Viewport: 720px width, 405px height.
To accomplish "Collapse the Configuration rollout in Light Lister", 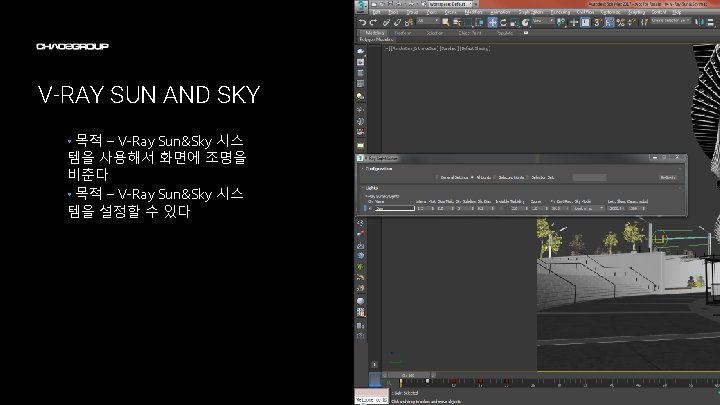I will [378, 169].
